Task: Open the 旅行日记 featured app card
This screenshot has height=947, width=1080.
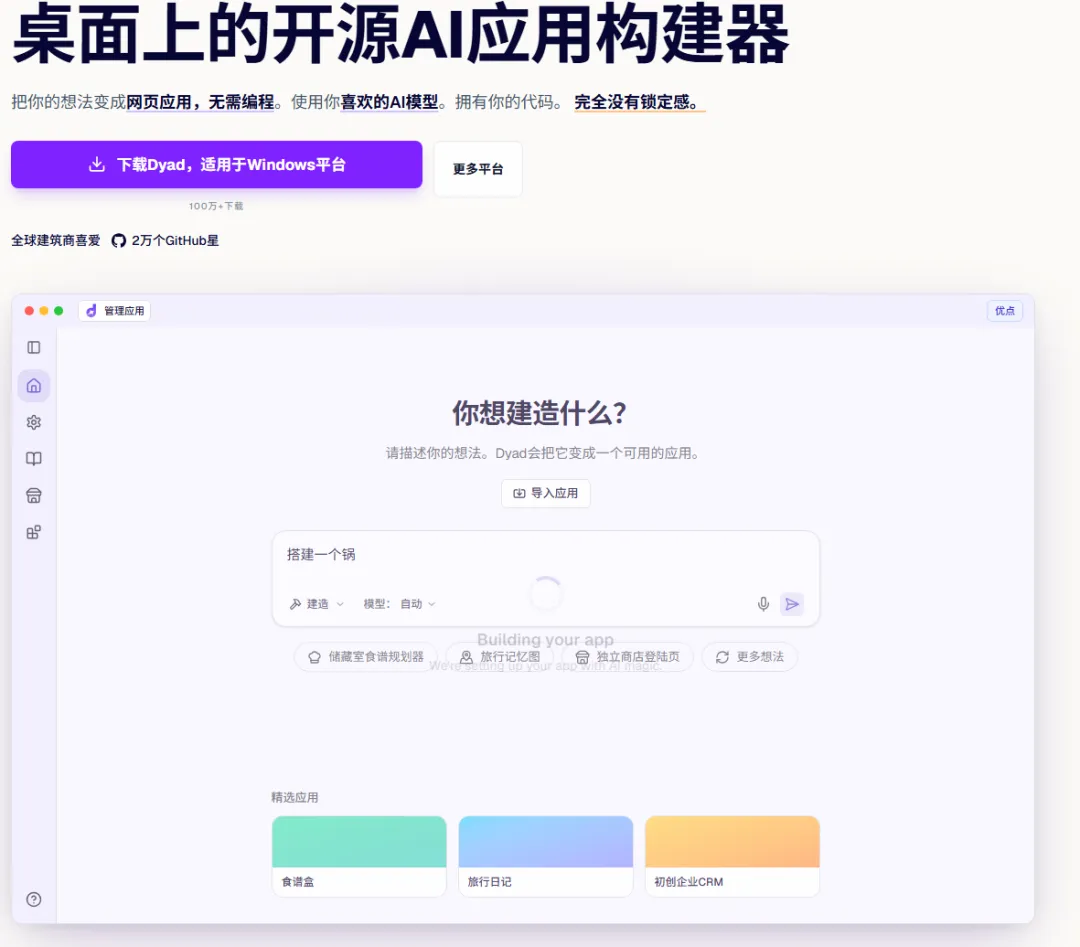Action: click(x=546, y=856)
